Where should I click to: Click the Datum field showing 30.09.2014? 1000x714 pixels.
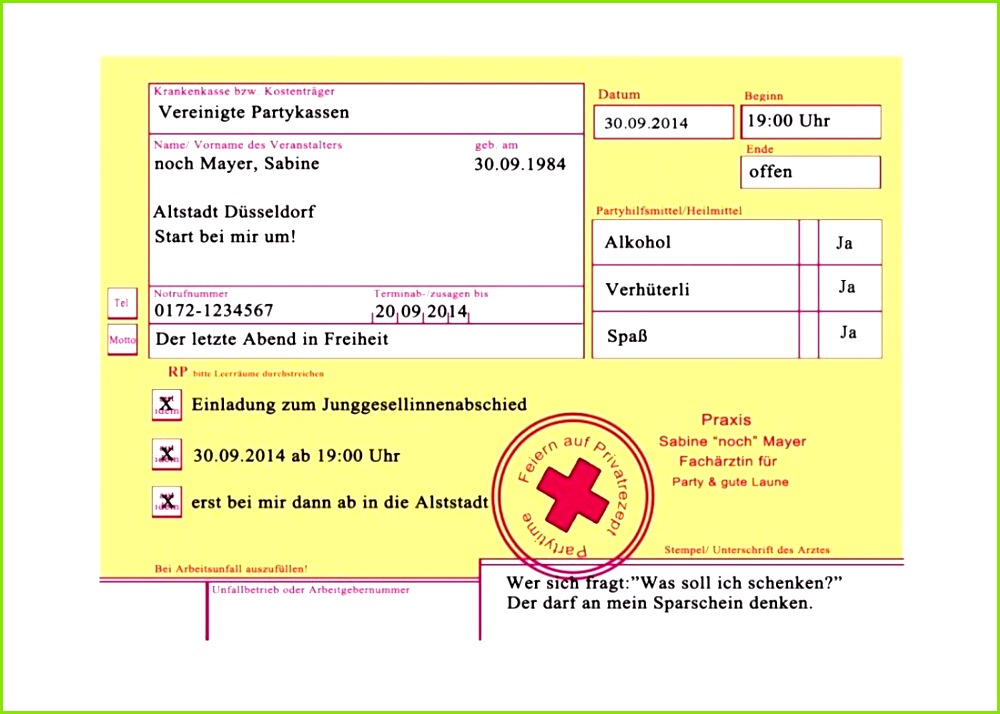(663, 123)
